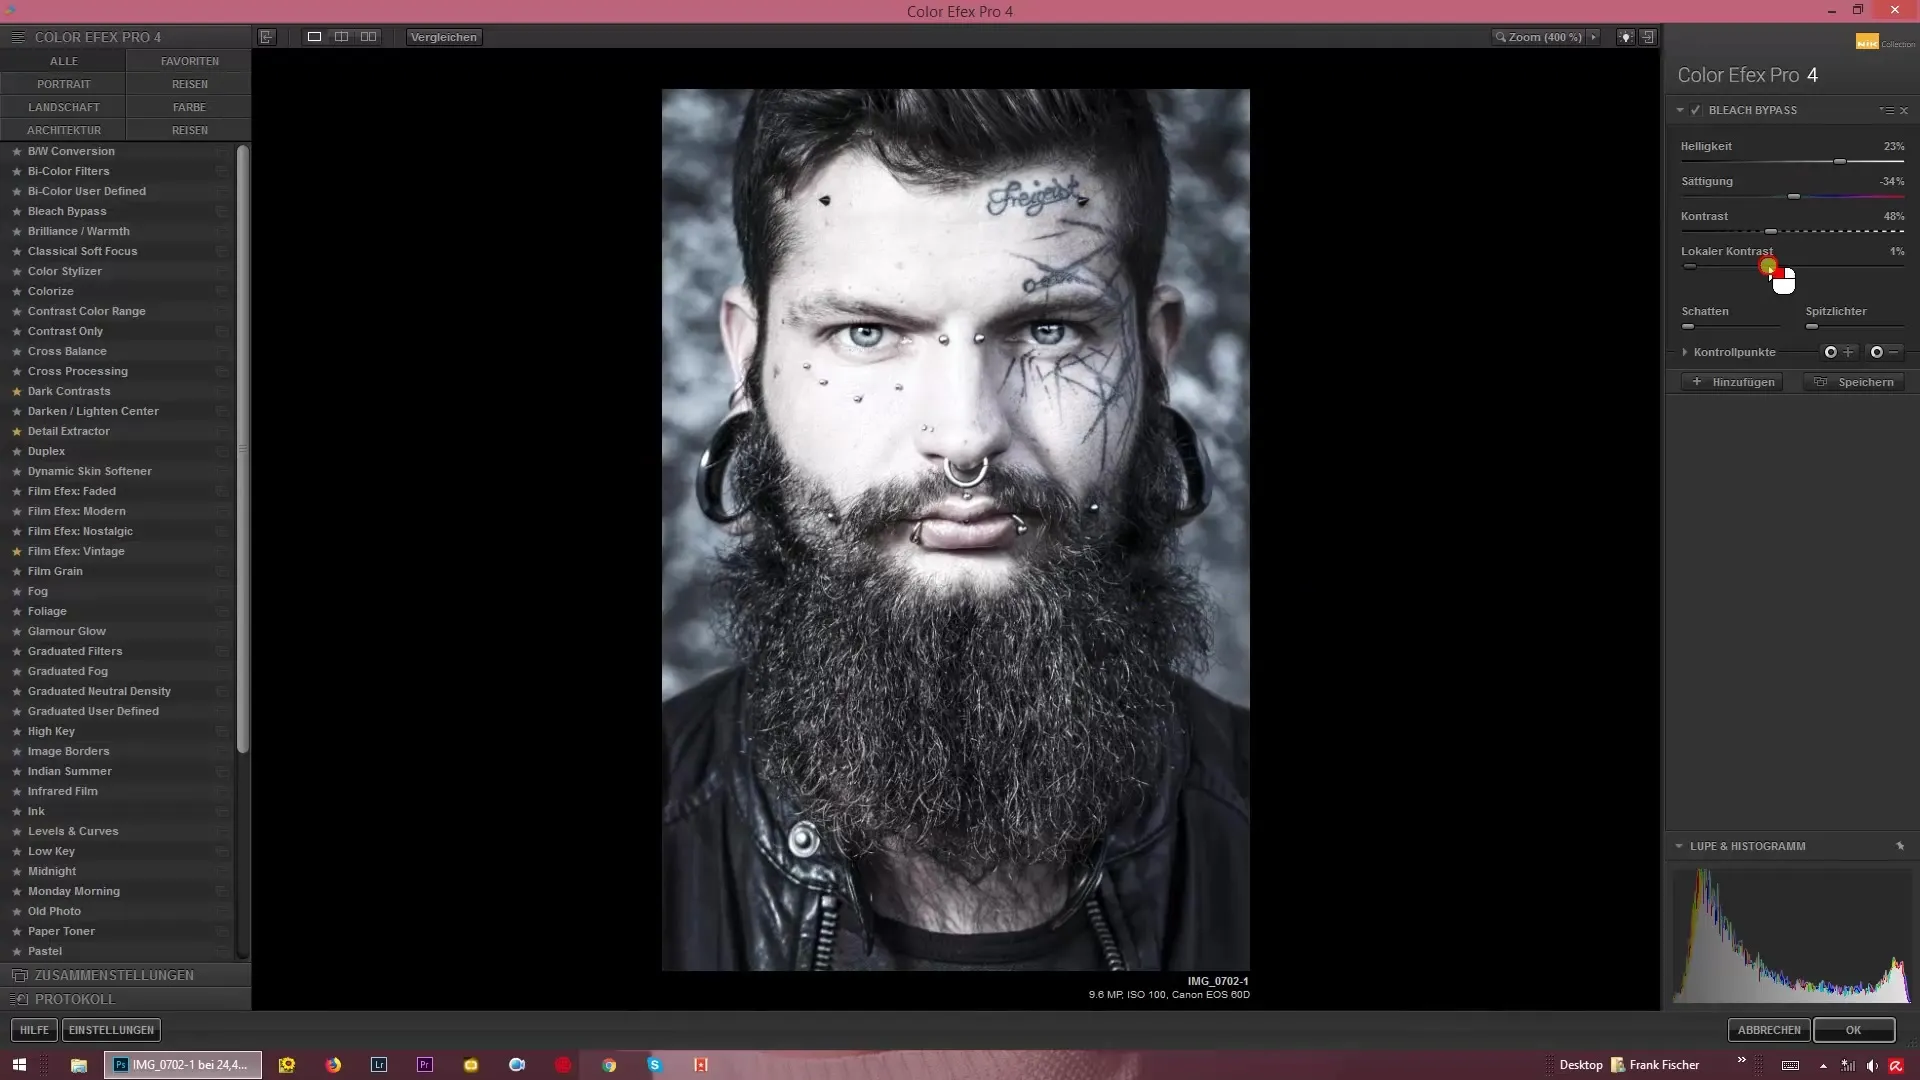The width and height of the screenshot is (1920, 1080).
Task: Collapse the Lupe & Histogramm panel
Action: pos(1679,846)
